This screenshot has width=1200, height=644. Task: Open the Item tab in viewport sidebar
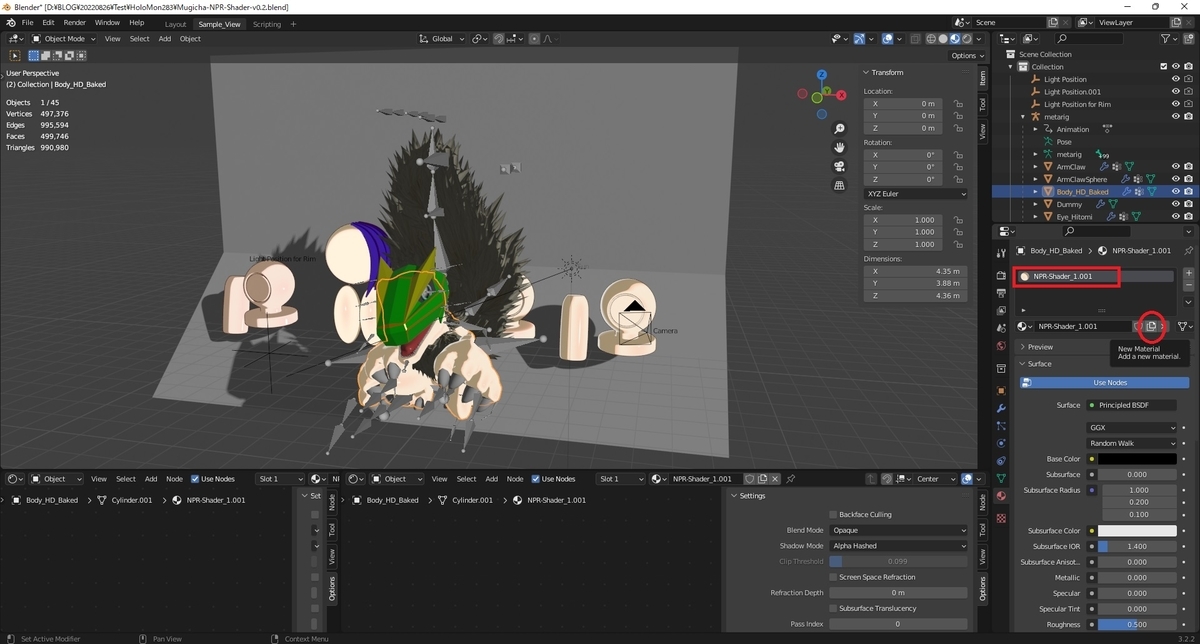click(x=982, y=78)
